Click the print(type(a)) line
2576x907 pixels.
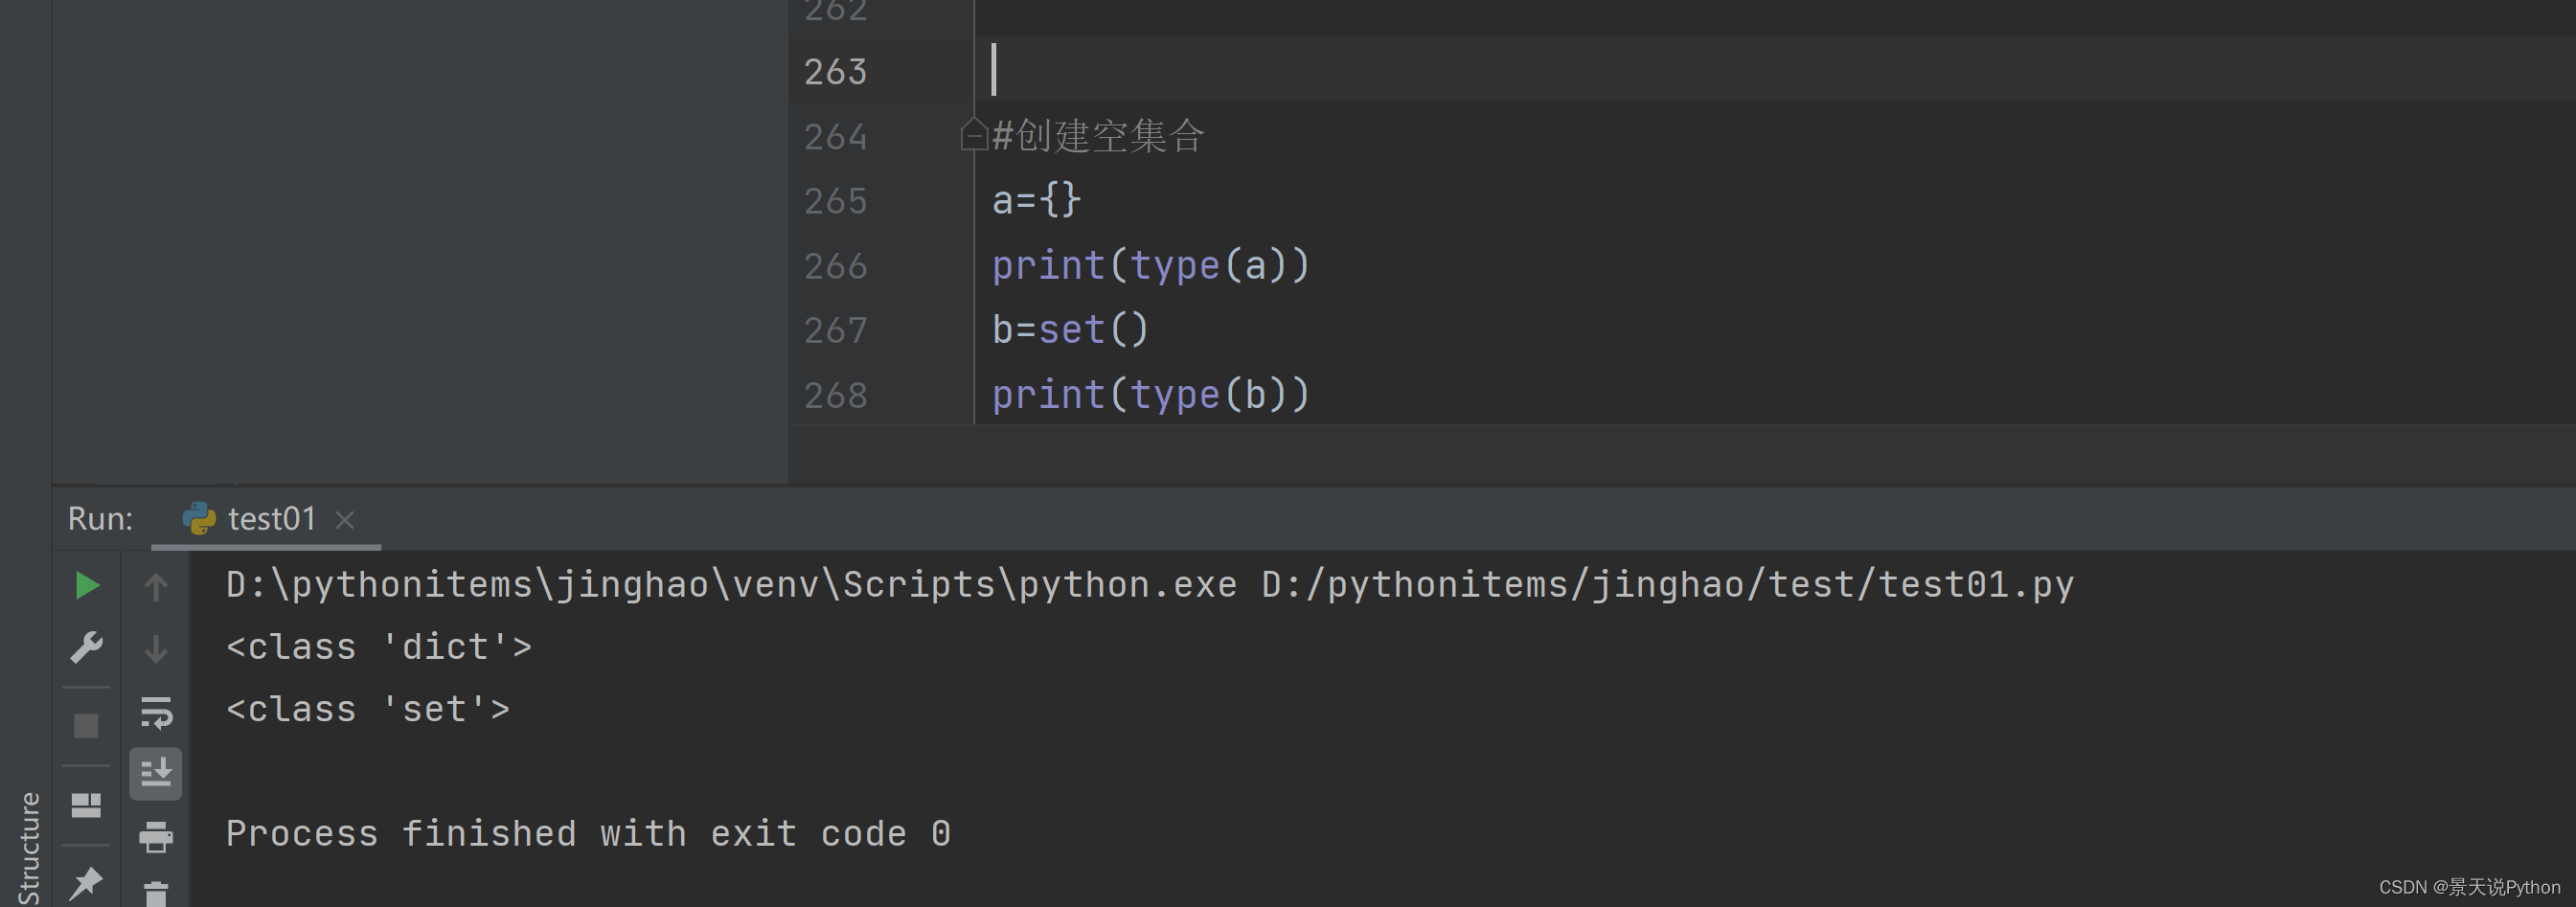pyautogui.click(x=1150, y=266)
